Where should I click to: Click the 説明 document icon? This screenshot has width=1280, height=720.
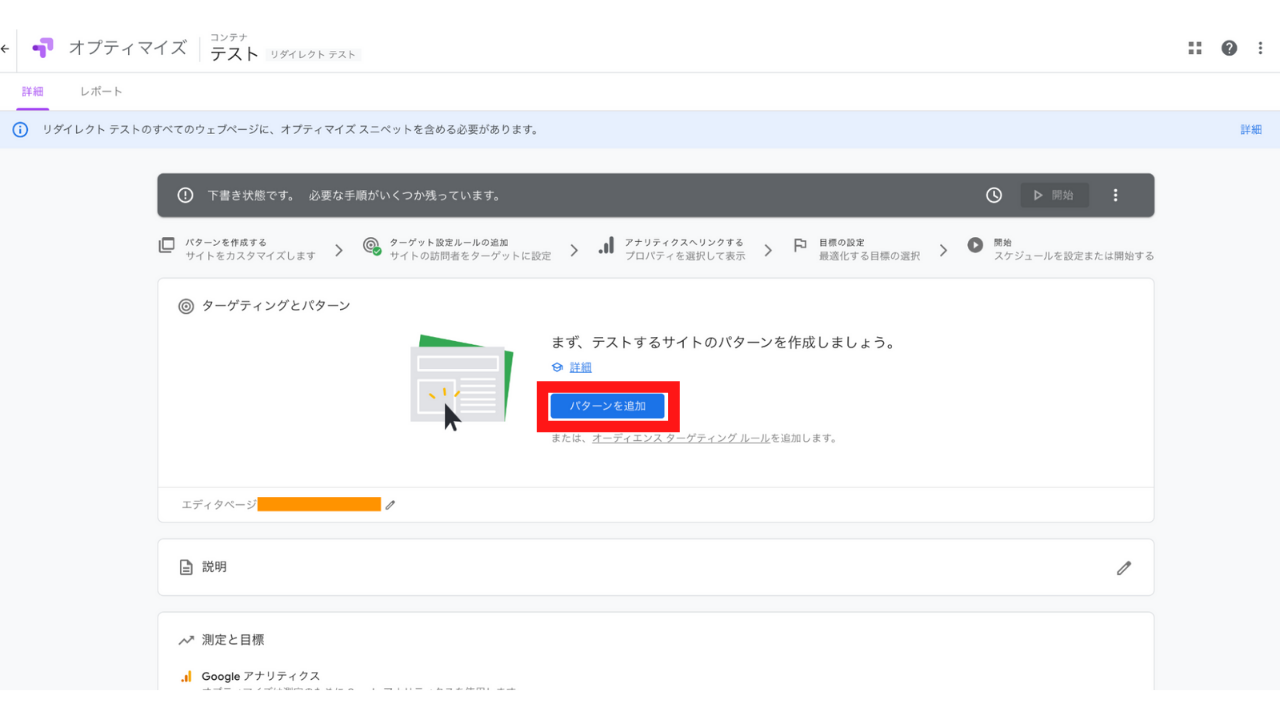[186, 567]
